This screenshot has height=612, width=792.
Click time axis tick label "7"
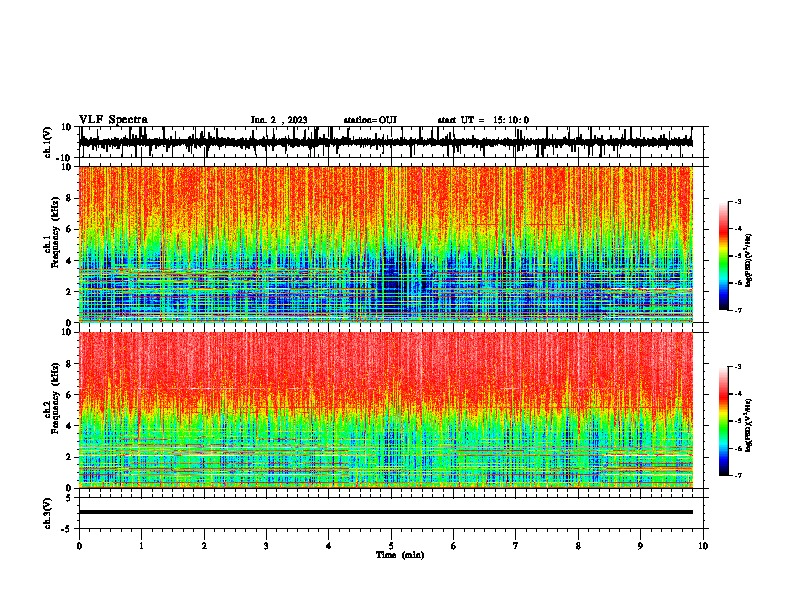pos(516,546)
